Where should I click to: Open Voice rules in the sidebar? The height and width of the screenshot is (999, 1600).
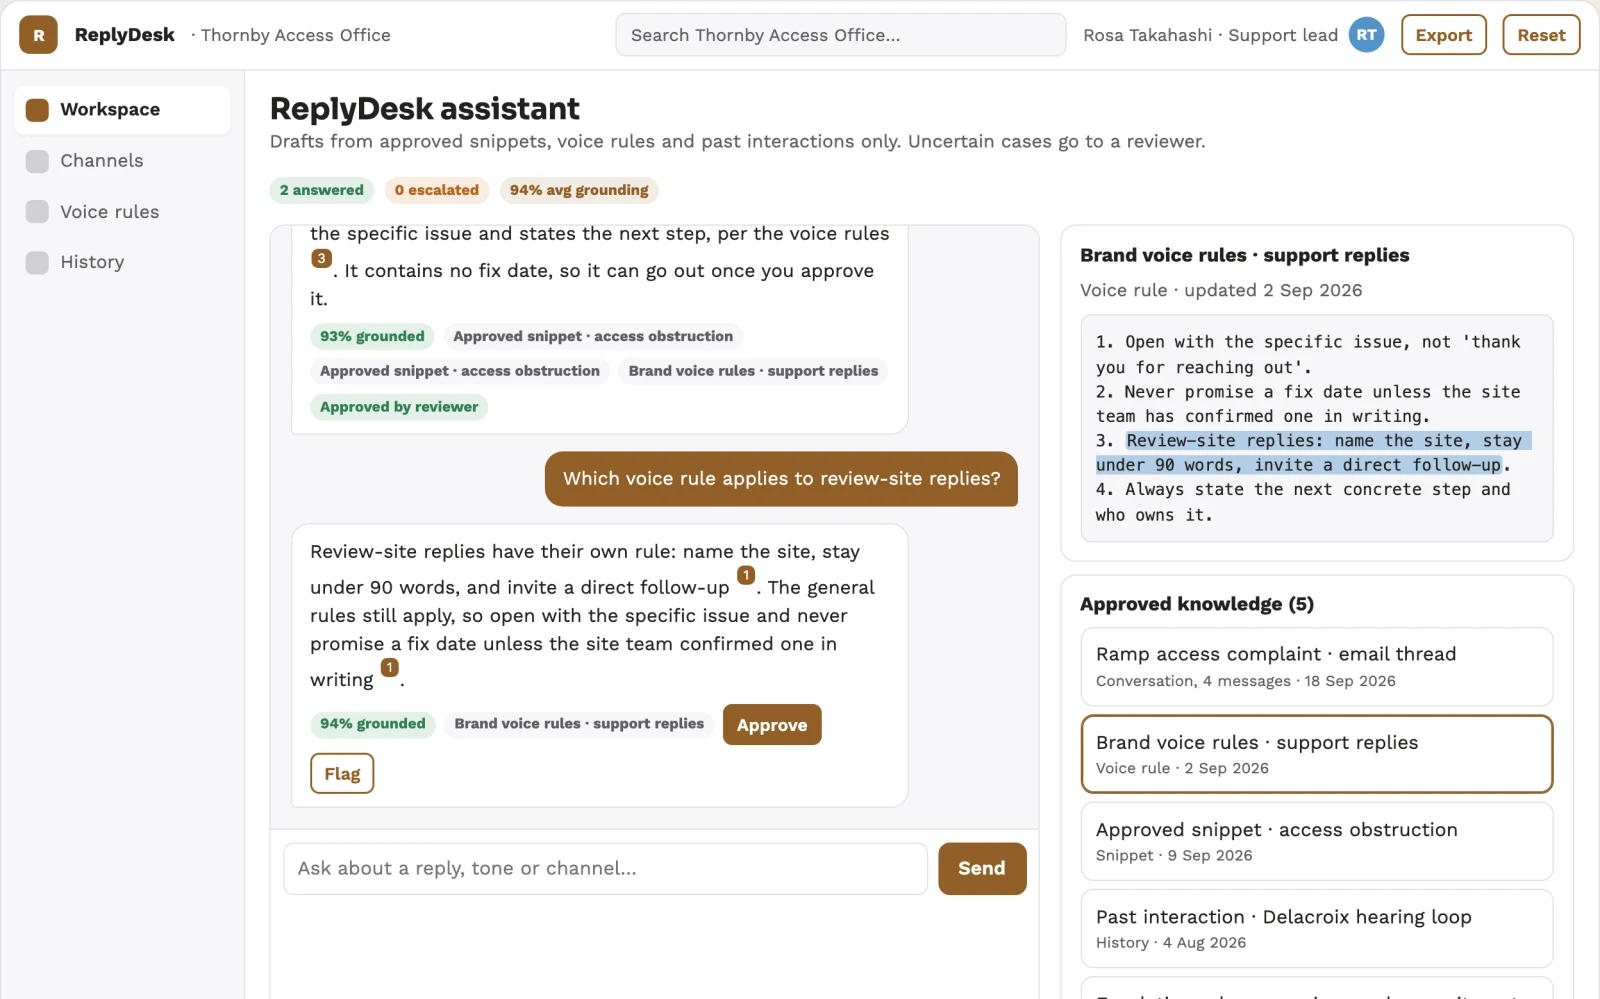(x=122, y=212)
